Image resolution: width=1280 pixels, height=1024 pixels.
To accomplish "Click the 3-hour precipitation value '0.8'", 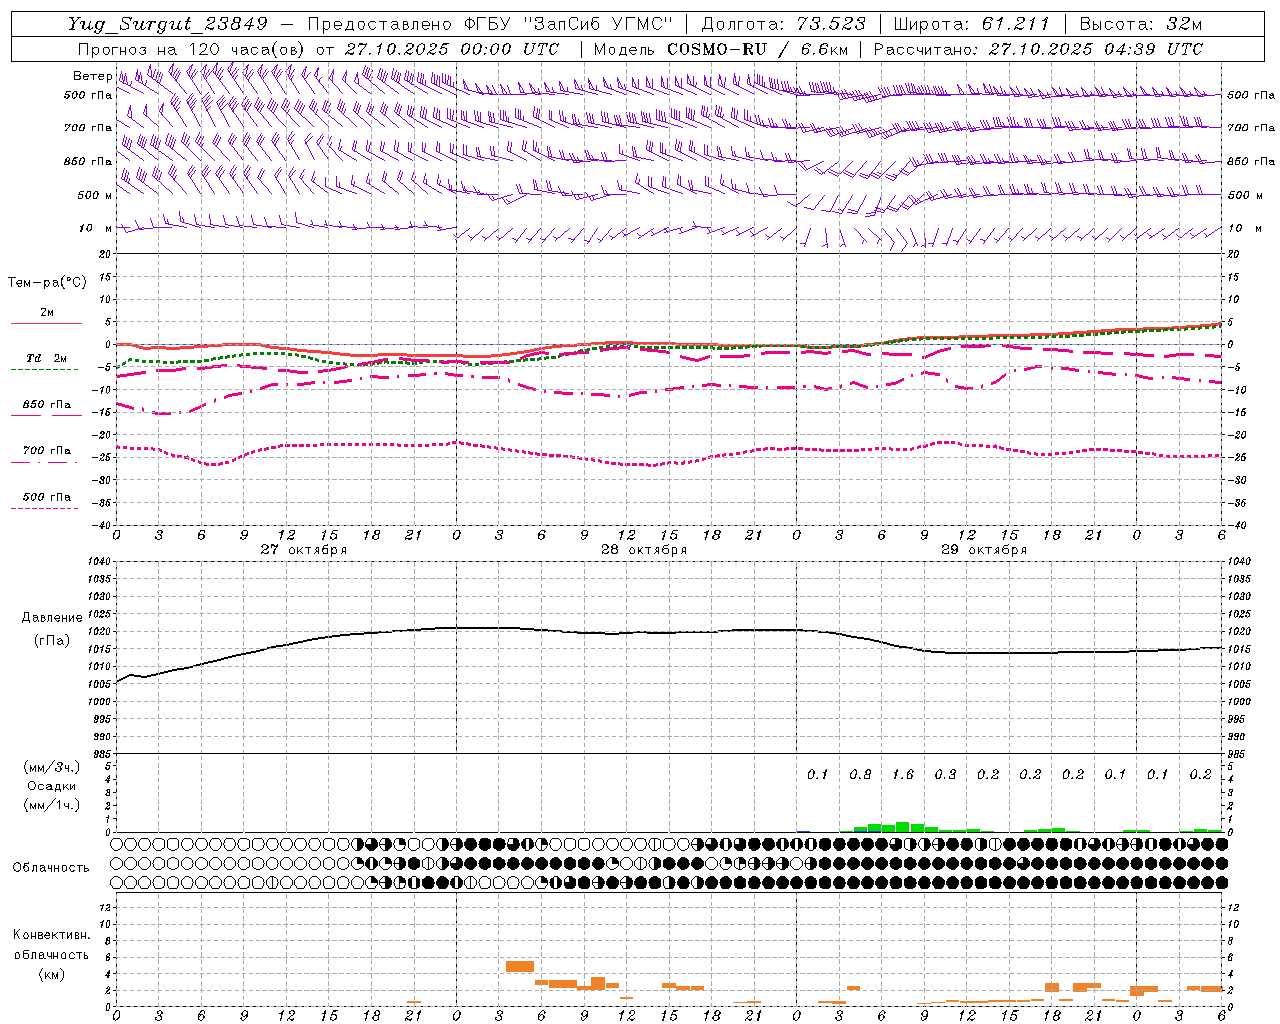I will coord(860,774).
